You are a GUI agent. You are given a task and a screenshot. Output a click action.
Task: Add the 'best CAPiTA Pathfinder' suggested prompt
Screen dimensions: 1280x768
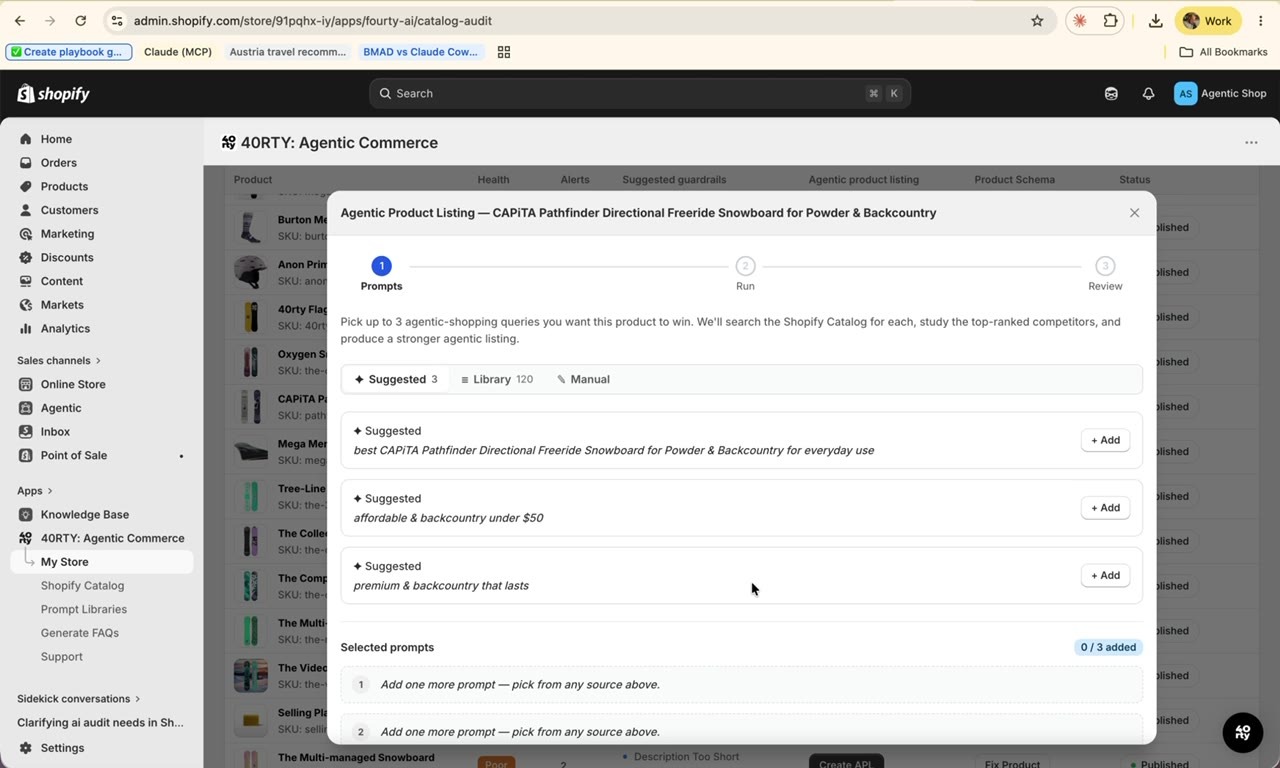pyautogui.click(x=1105, y=440)
